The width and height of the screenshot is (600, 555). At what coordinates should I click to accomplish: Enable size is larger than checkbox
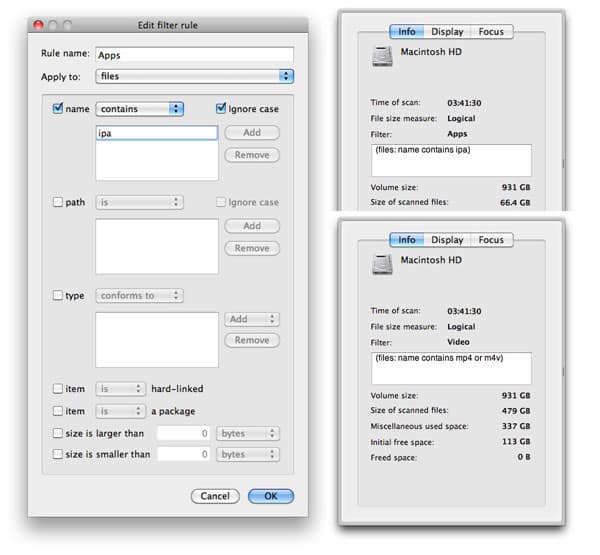[x=57, y=433]
